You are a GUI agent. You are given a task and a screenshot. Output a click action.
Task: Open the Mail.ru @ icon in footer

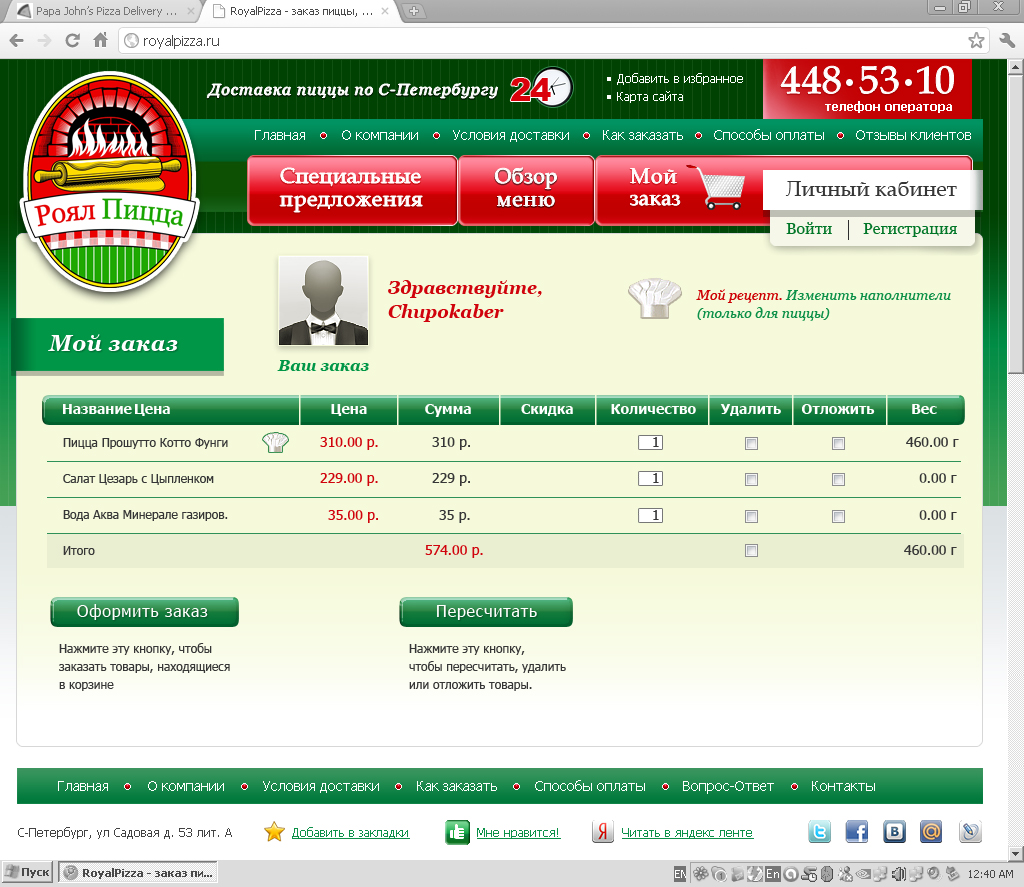click(x=931, y=831)
